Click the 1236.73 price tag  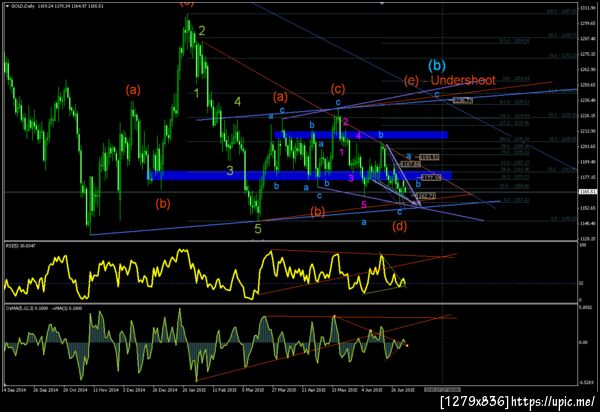coord(463,100)
